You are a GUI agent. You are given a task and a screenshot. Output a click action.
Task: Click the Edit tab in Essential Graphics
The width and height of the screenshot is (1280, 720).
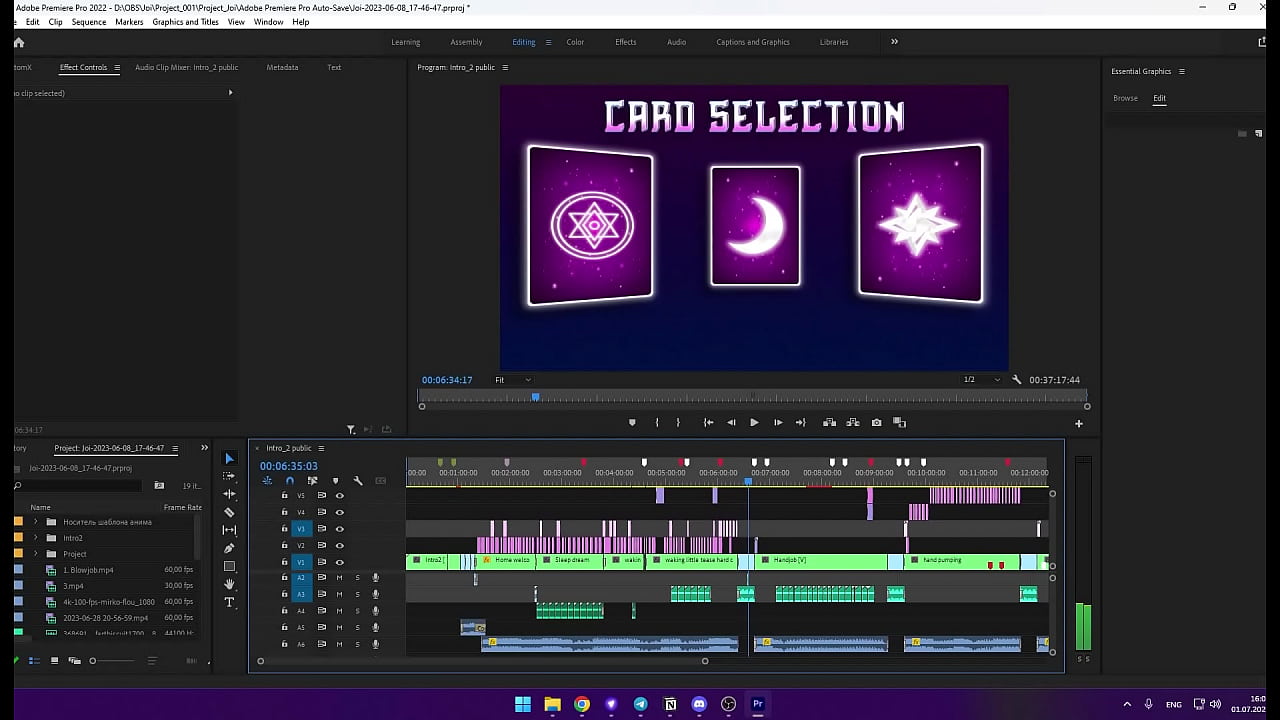(x=1159, y=98)
